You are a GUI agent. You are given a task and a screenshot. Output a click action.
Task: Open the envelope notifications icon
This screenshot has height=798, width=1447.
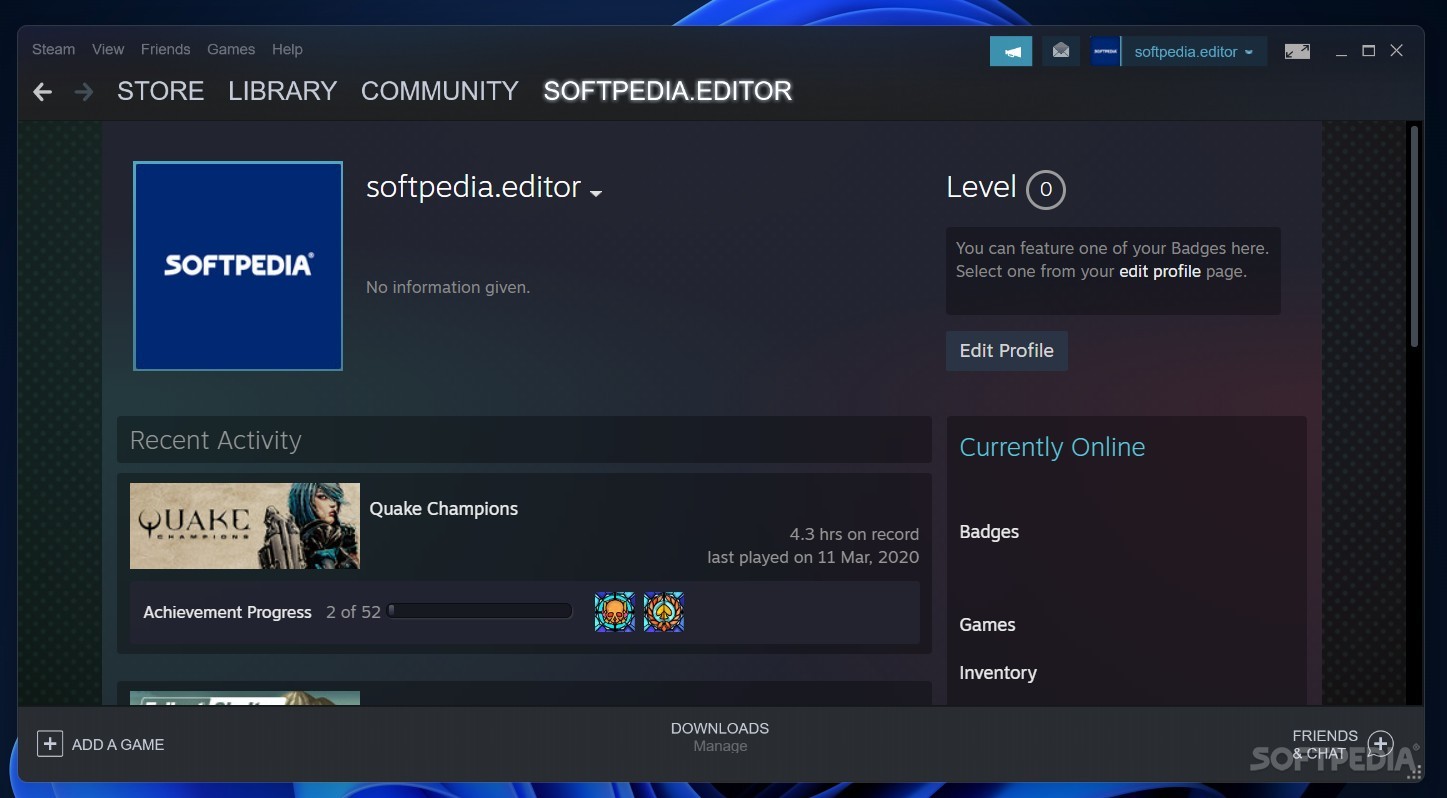[1061, 51]
